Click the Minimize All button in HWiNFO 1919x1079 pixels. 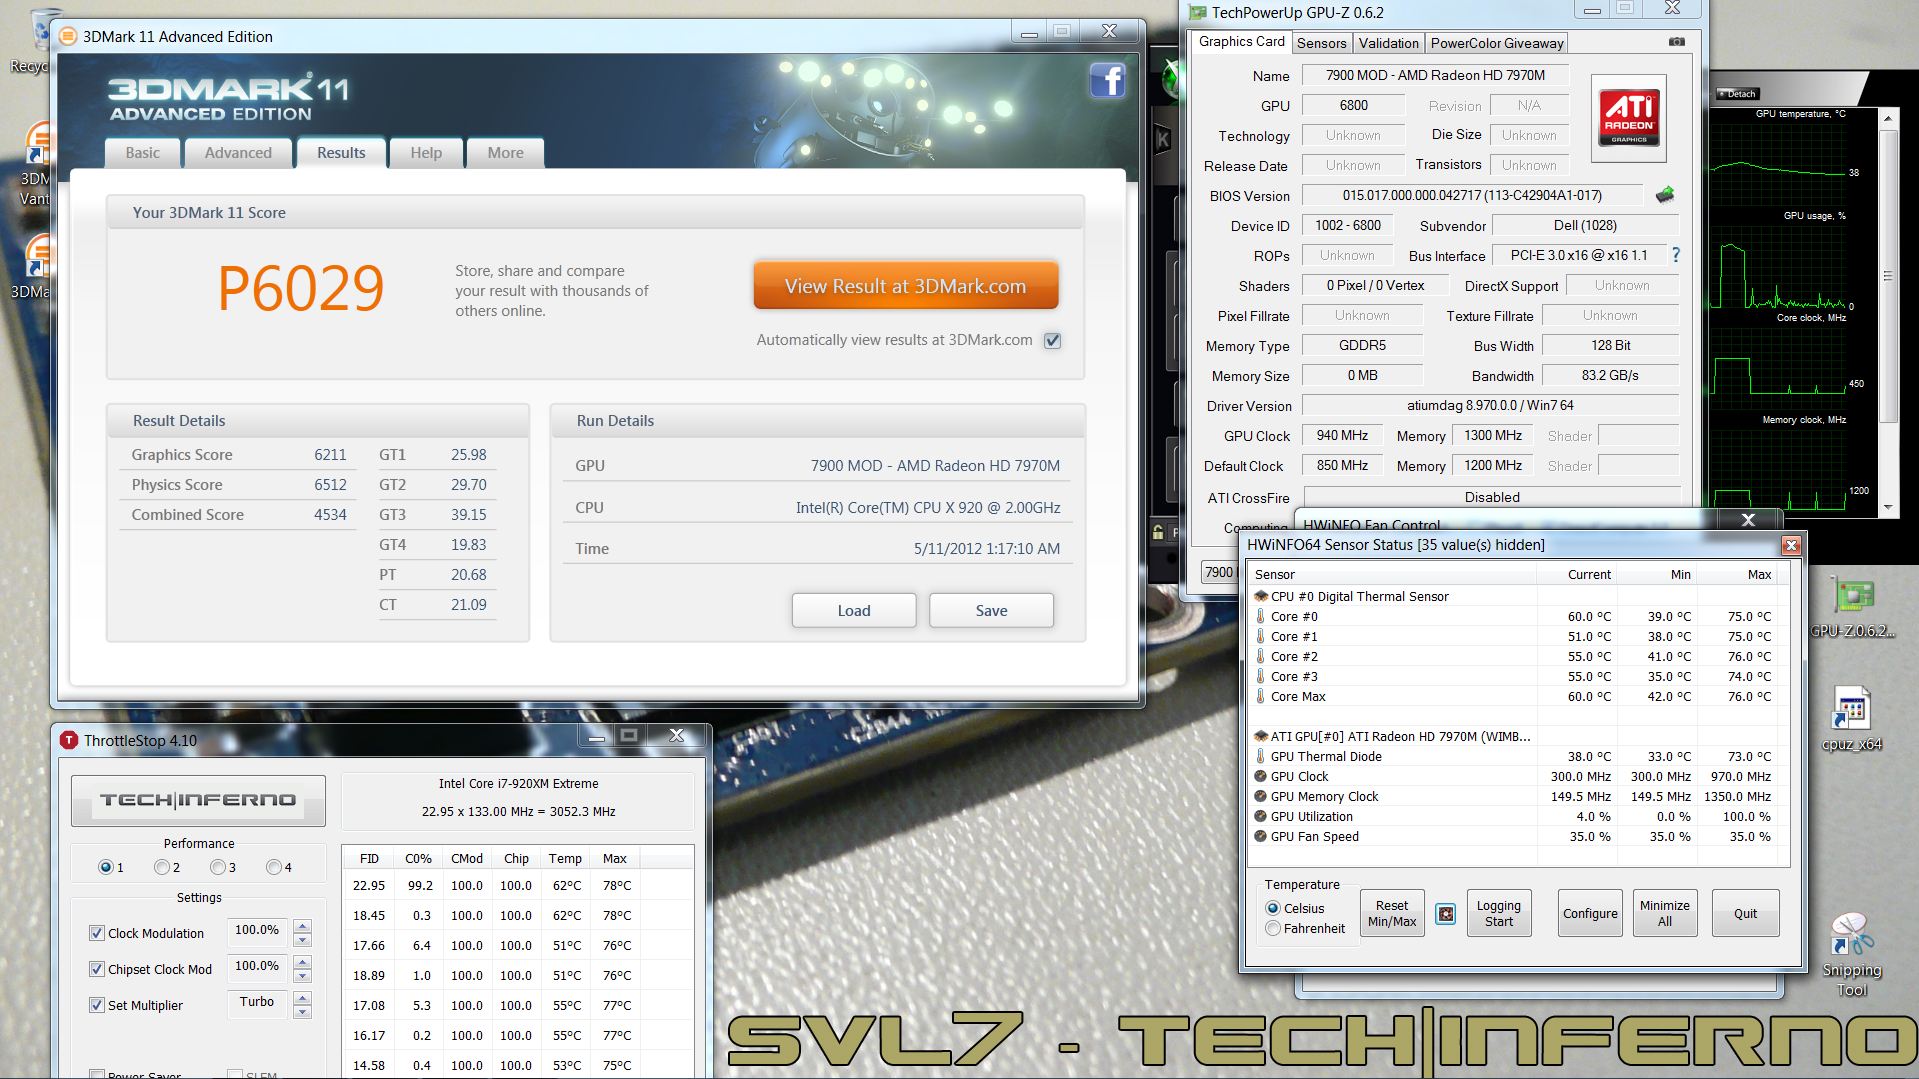click(1664, 913)
